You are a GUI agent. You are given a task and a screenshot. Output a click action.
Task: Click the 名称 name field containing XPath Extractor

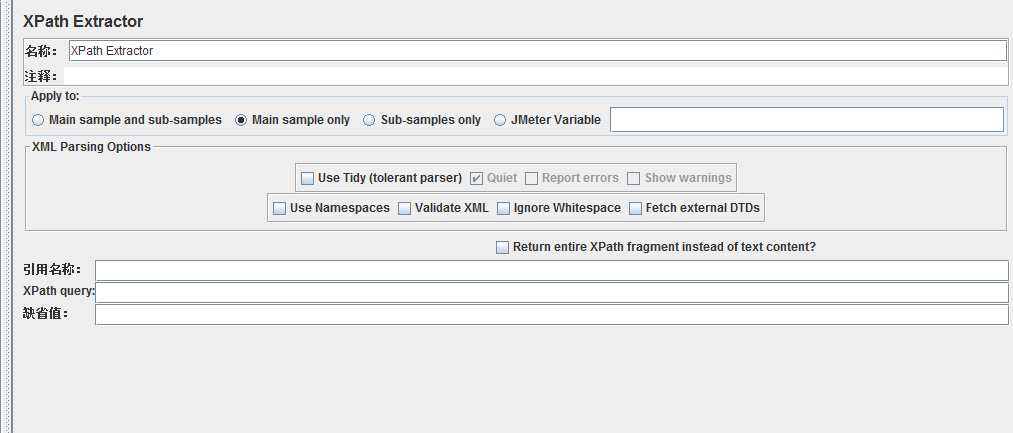538,50
